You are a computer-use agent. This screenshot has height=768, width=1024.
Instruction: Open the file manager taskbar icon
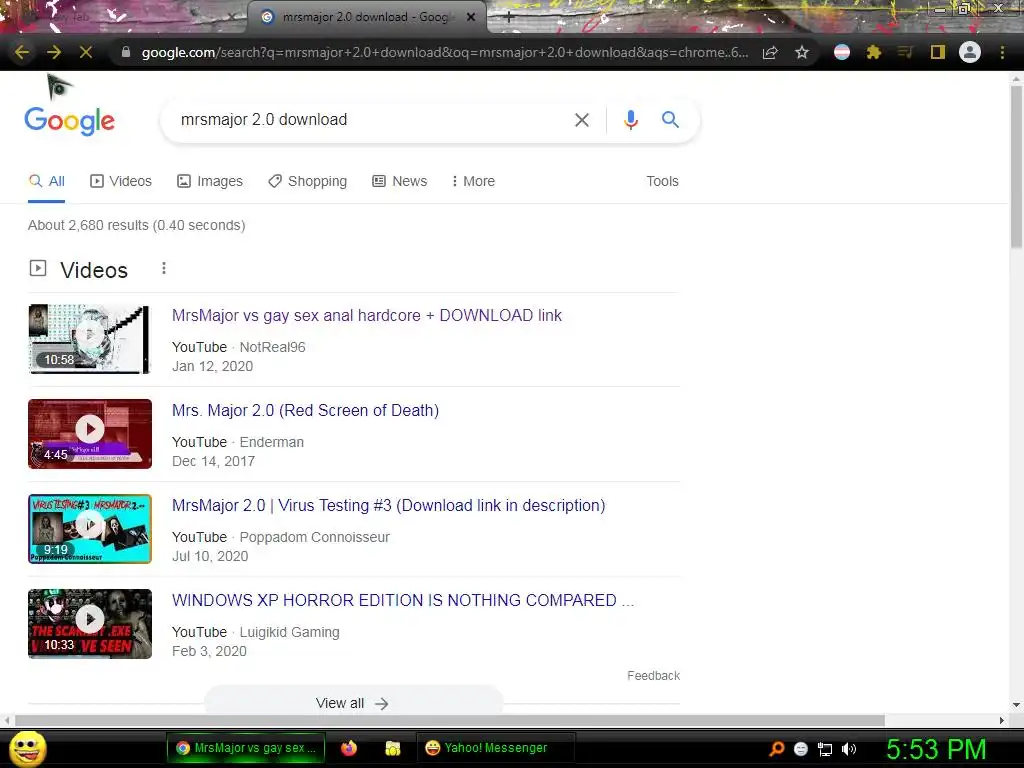(x=392, y=748)
